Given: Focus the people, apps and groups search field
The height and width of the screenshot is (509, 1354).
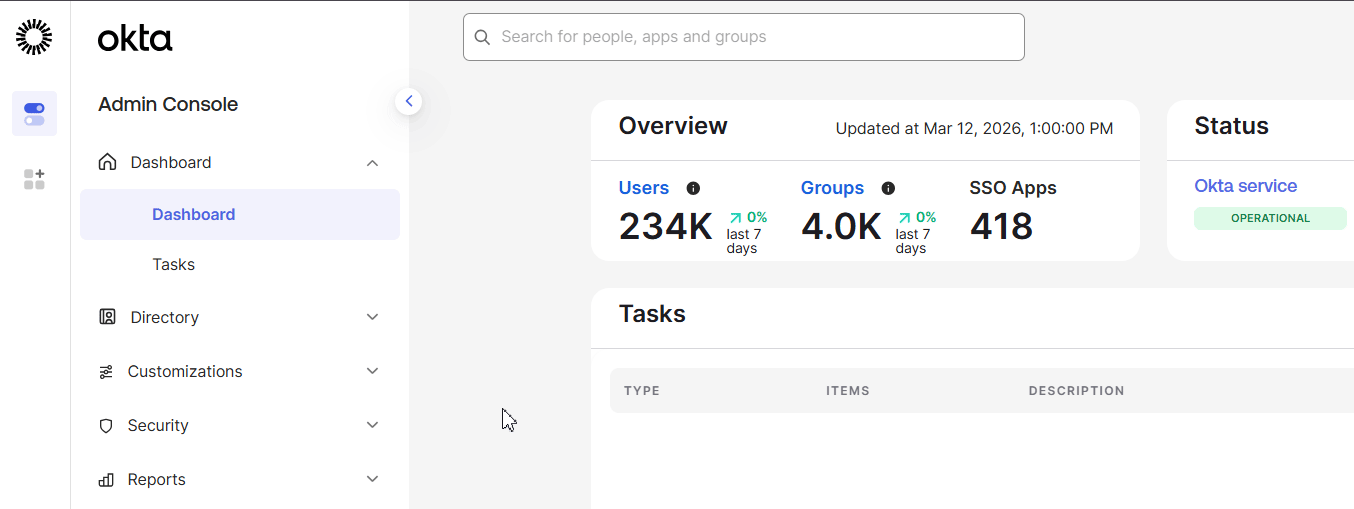Looking at the screenshot, I should point(744,37).
